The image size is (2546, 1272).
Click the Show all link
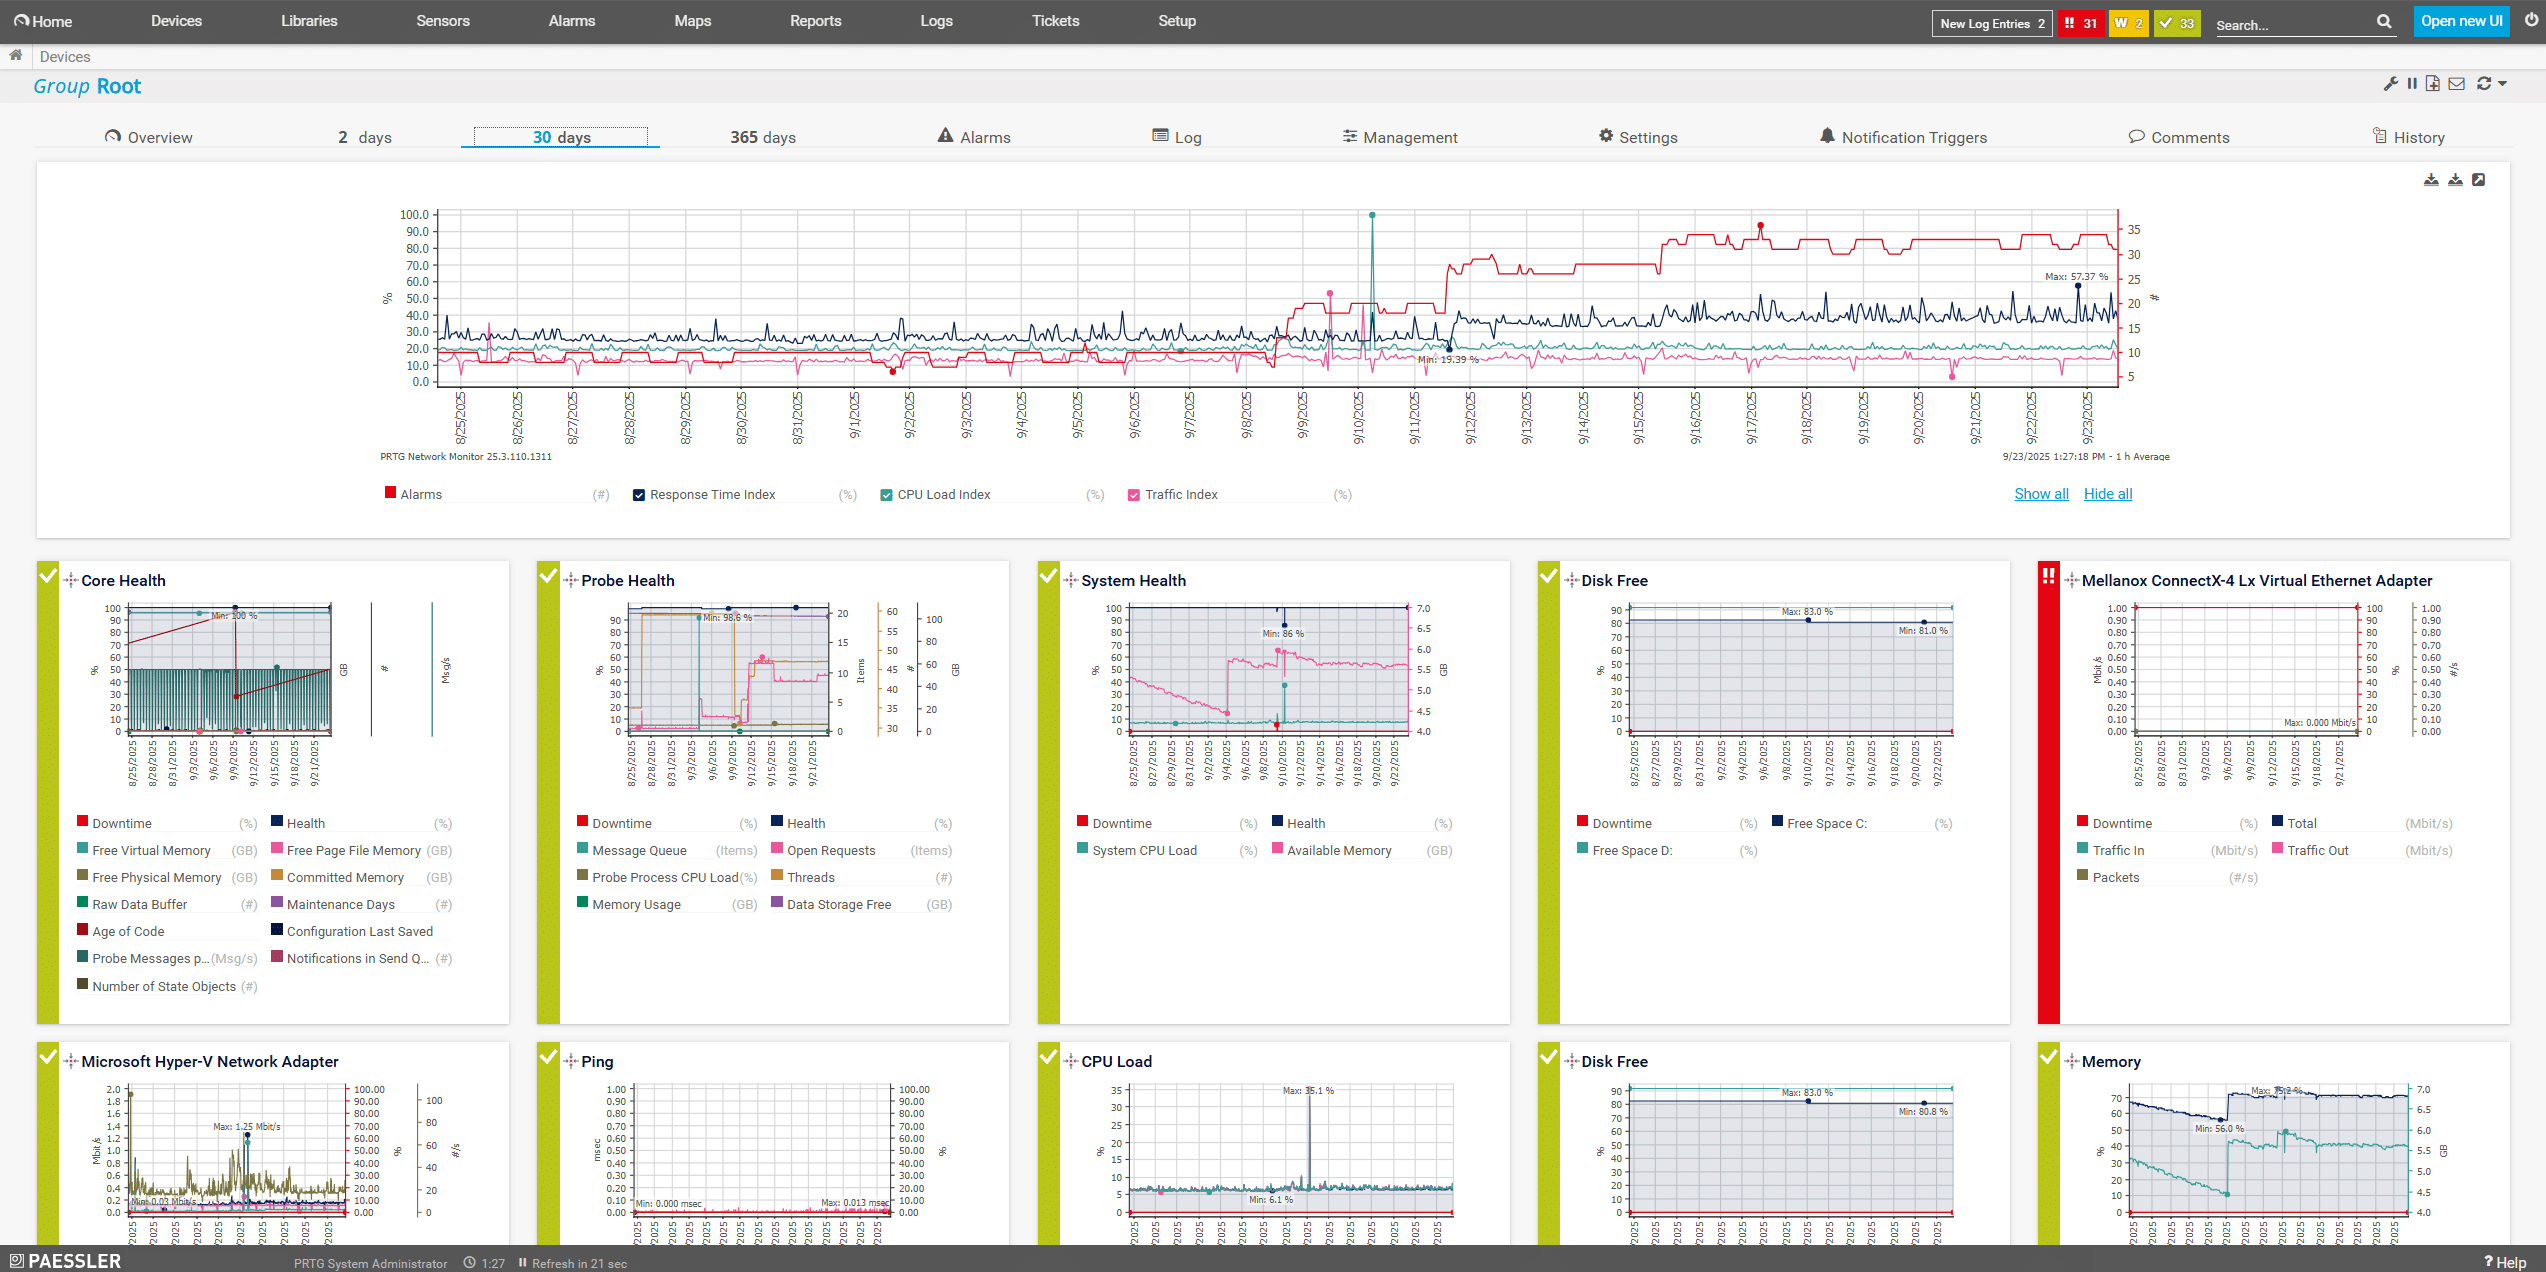tap(2041, 494)
